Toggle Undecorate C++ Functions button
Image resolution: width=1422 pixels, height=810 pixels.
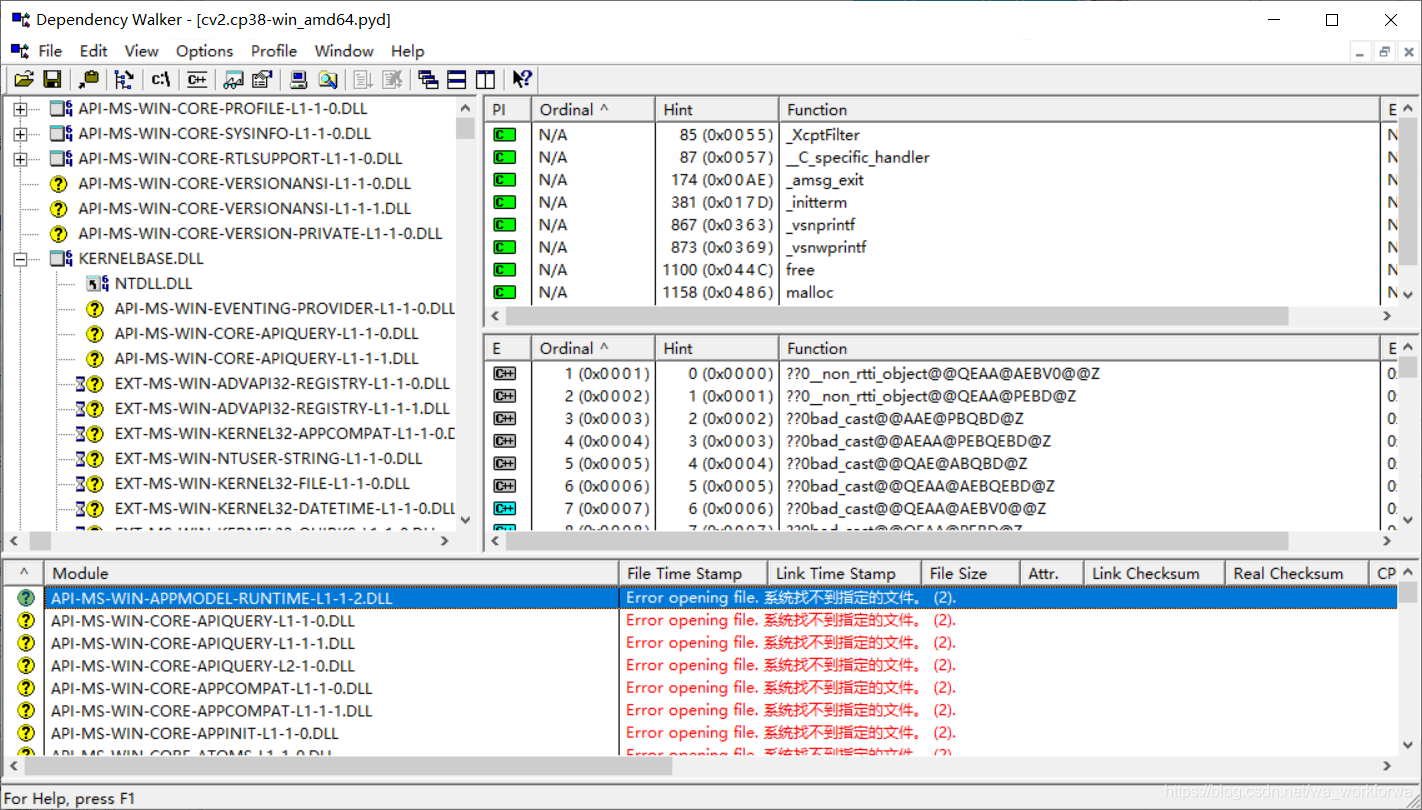pyautogui.click(x=197, y=79)
